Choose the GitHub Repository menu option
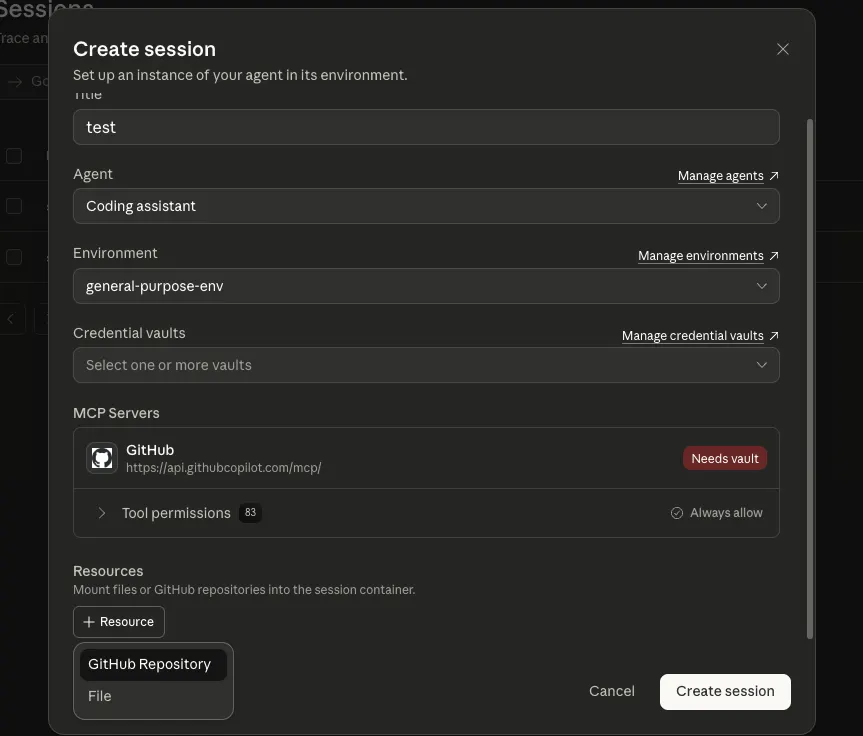This screenshot has height=736, width=863. pos(153,664)
